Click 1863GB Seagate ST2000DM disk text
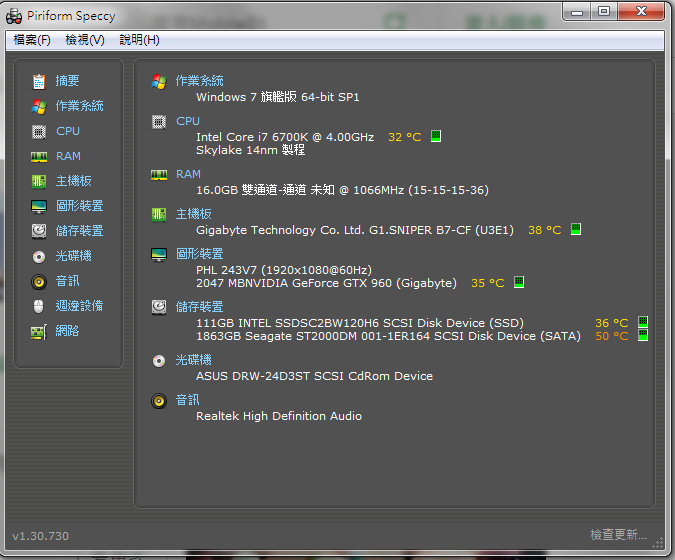The height and width of the screenshot is (560, 675). [x=388, y=336]
